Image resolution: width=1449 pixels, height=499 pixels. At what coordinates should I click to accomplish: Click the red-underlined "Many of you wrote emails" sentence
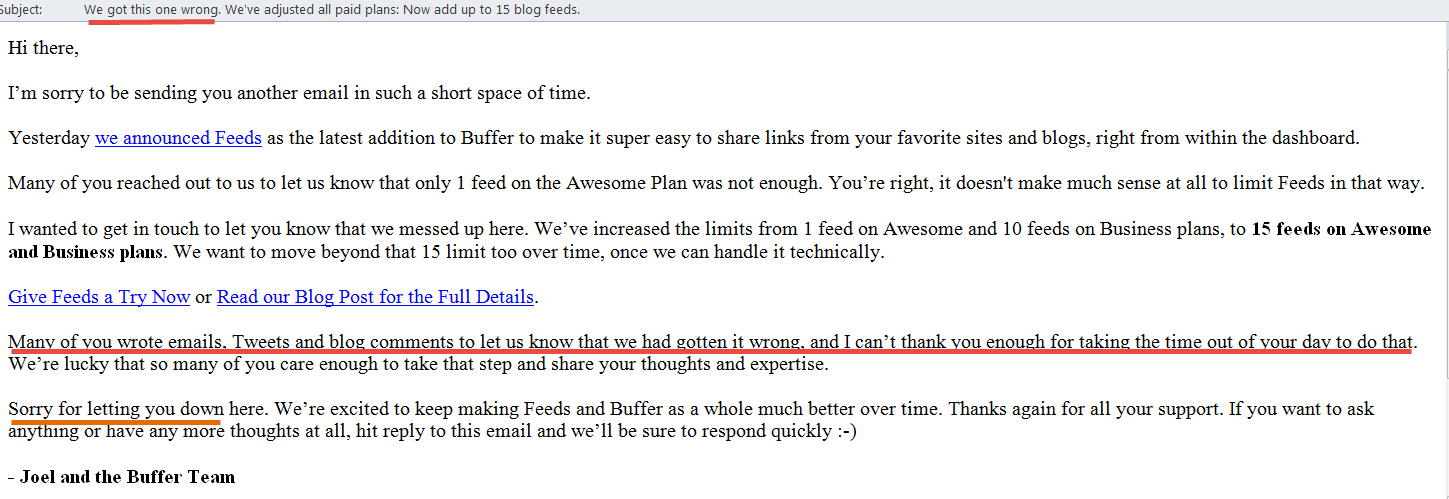coord(712,342)
